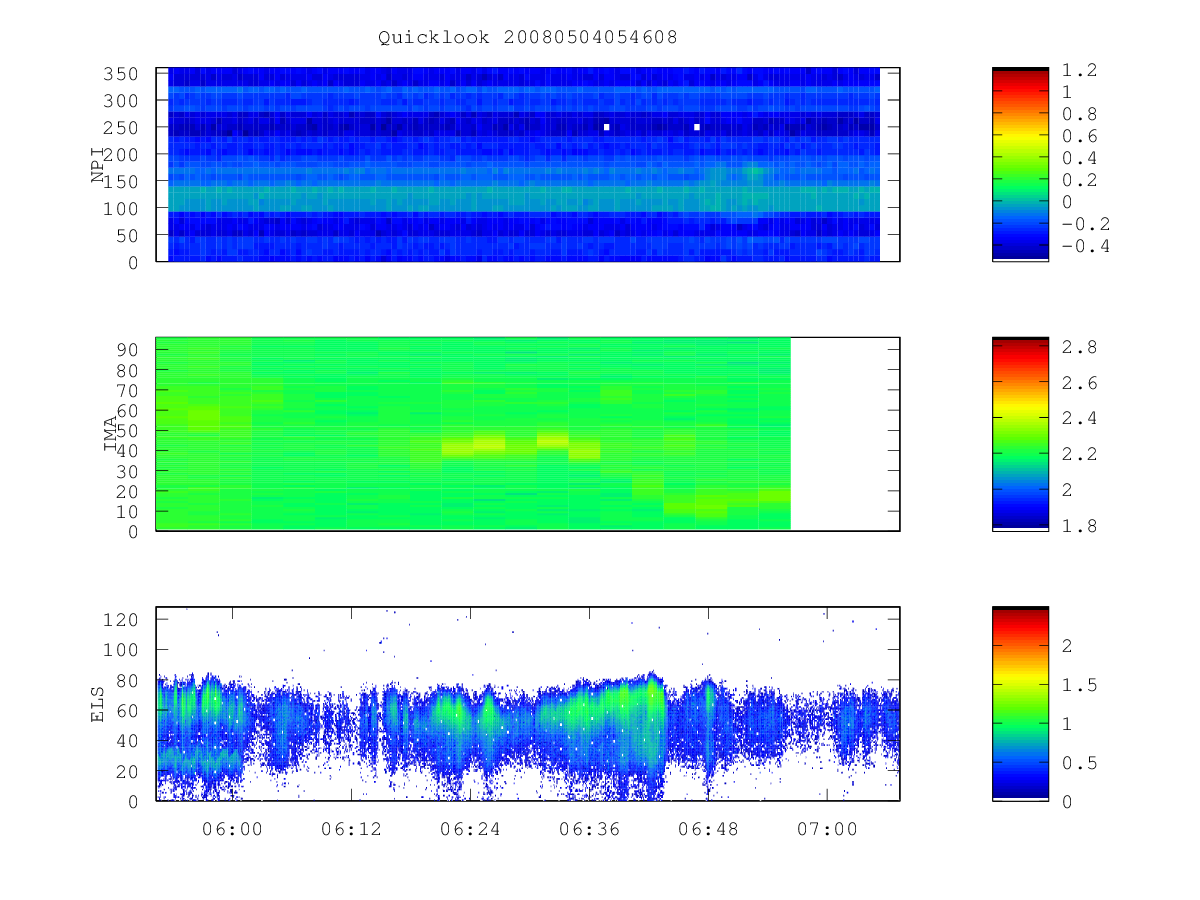This screenshot has height=900, width=1200.
Task: Click the 300 tick on NPI axis
Action: point(122,101)
